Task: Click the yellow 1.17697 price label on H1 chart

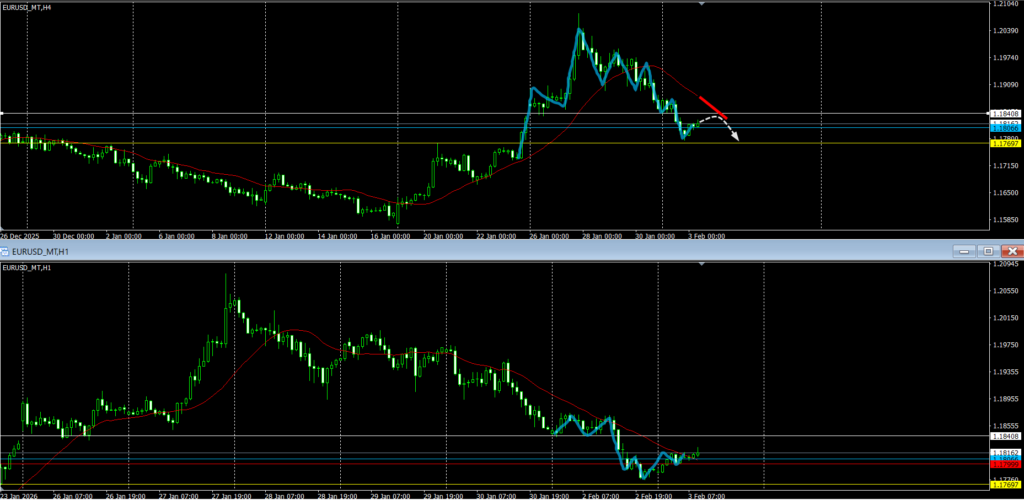Action: point(1004,486)
